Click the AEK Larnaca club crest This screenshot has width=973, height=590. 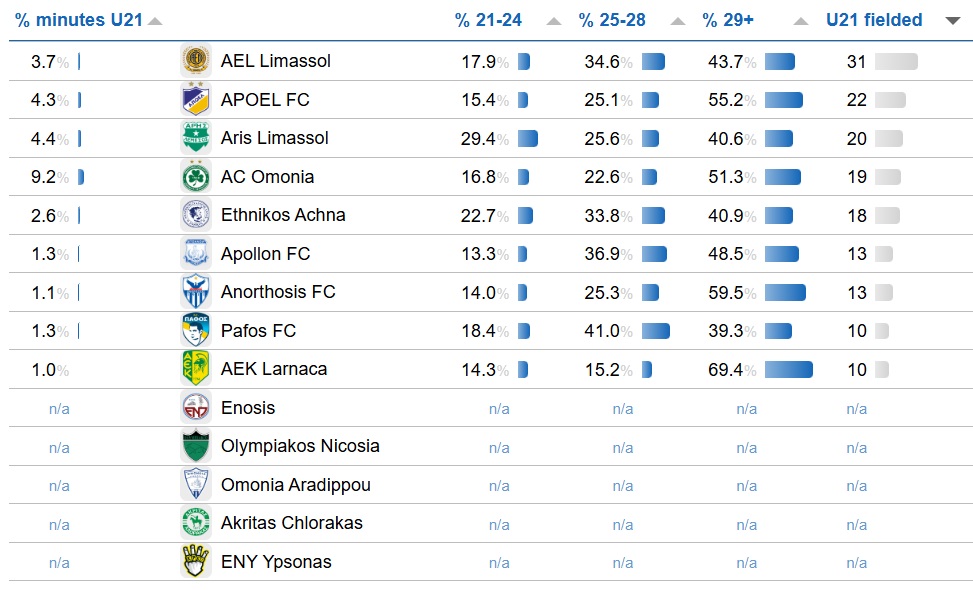click(x=196, y=369)
